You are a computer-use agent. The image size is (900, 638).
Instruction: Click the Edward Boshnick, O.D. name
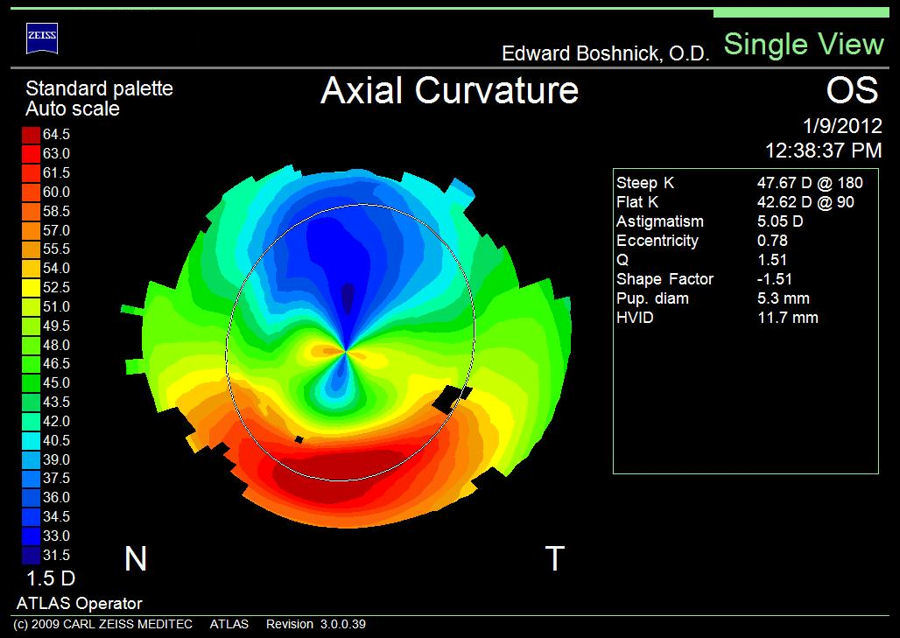pyautogui.click(x=603, y=53)
